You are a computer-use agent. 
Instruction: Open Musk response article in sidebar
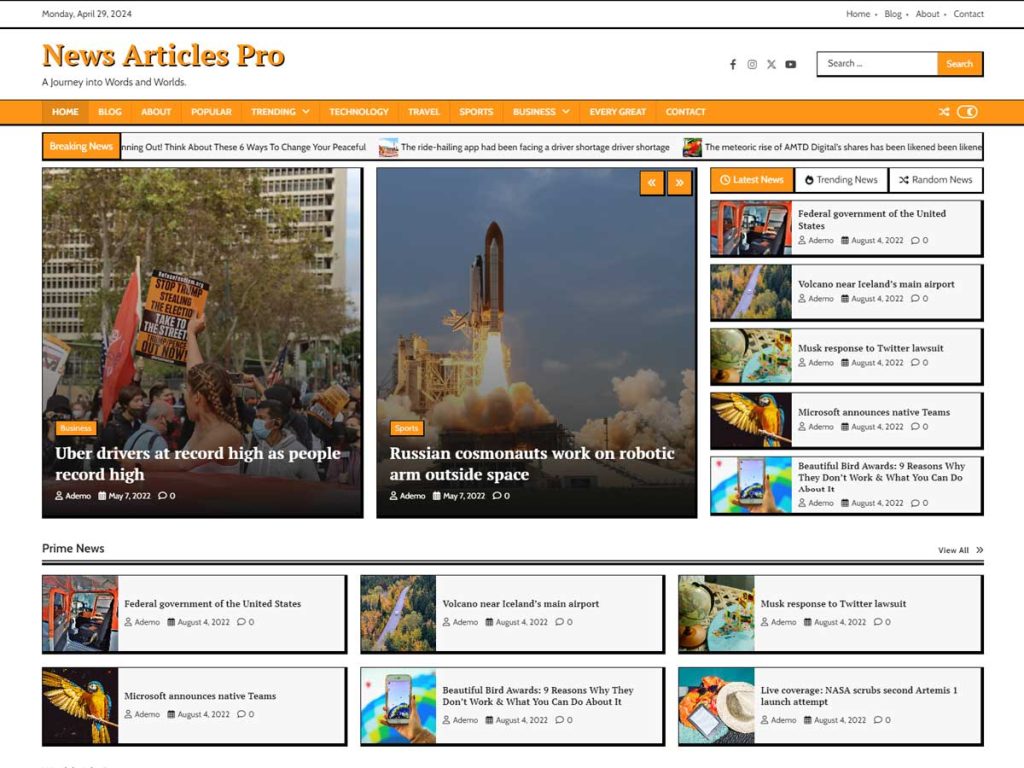pyautogui.click(x=871, y=348)
